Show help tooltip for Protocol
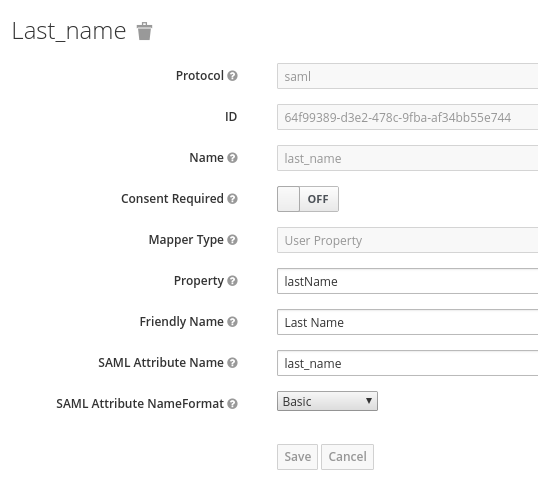Image resolution: width=538 pixels, height=482 pixels. click(232, 76)
